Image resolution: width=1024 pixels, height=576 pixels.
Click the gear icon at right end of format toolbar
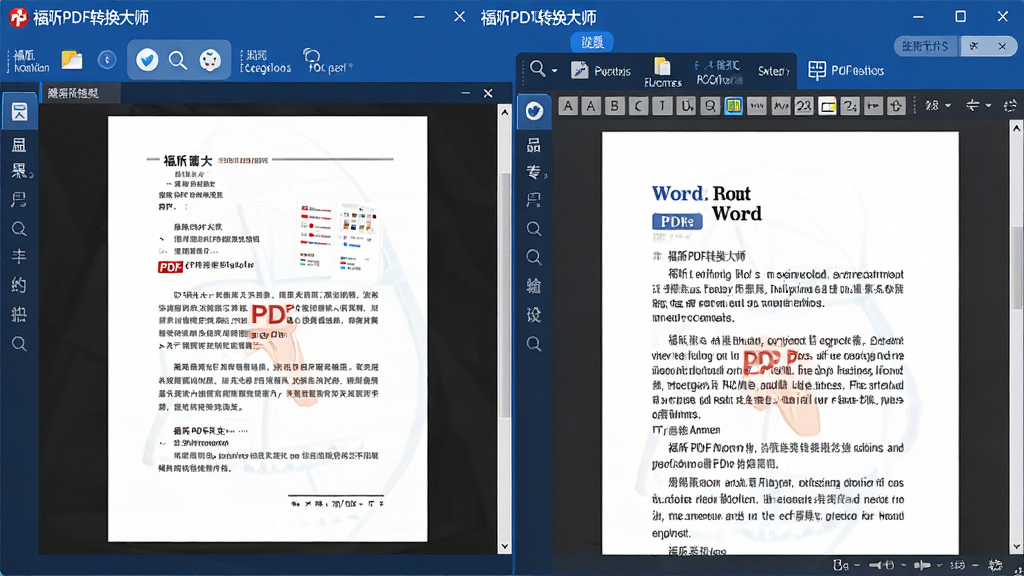click(1010, 106)
